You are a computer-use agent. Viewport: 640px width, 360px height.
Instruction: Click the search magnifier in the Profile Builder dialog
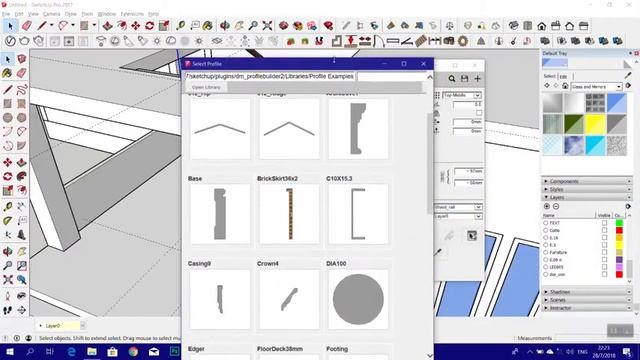tap(452, 78)
